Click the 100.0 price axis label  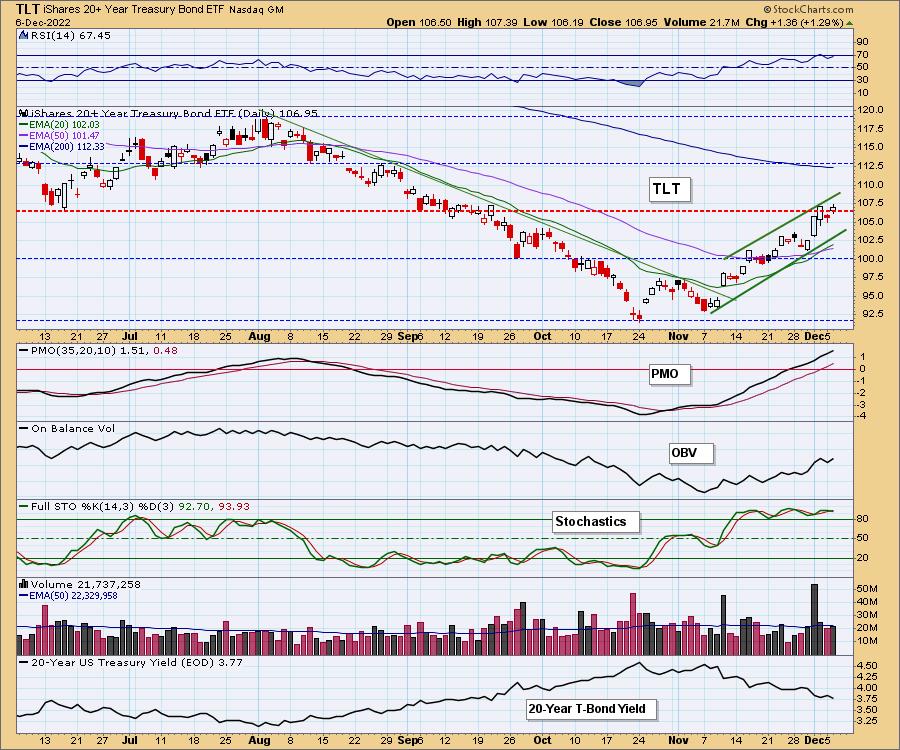[872, 259]
